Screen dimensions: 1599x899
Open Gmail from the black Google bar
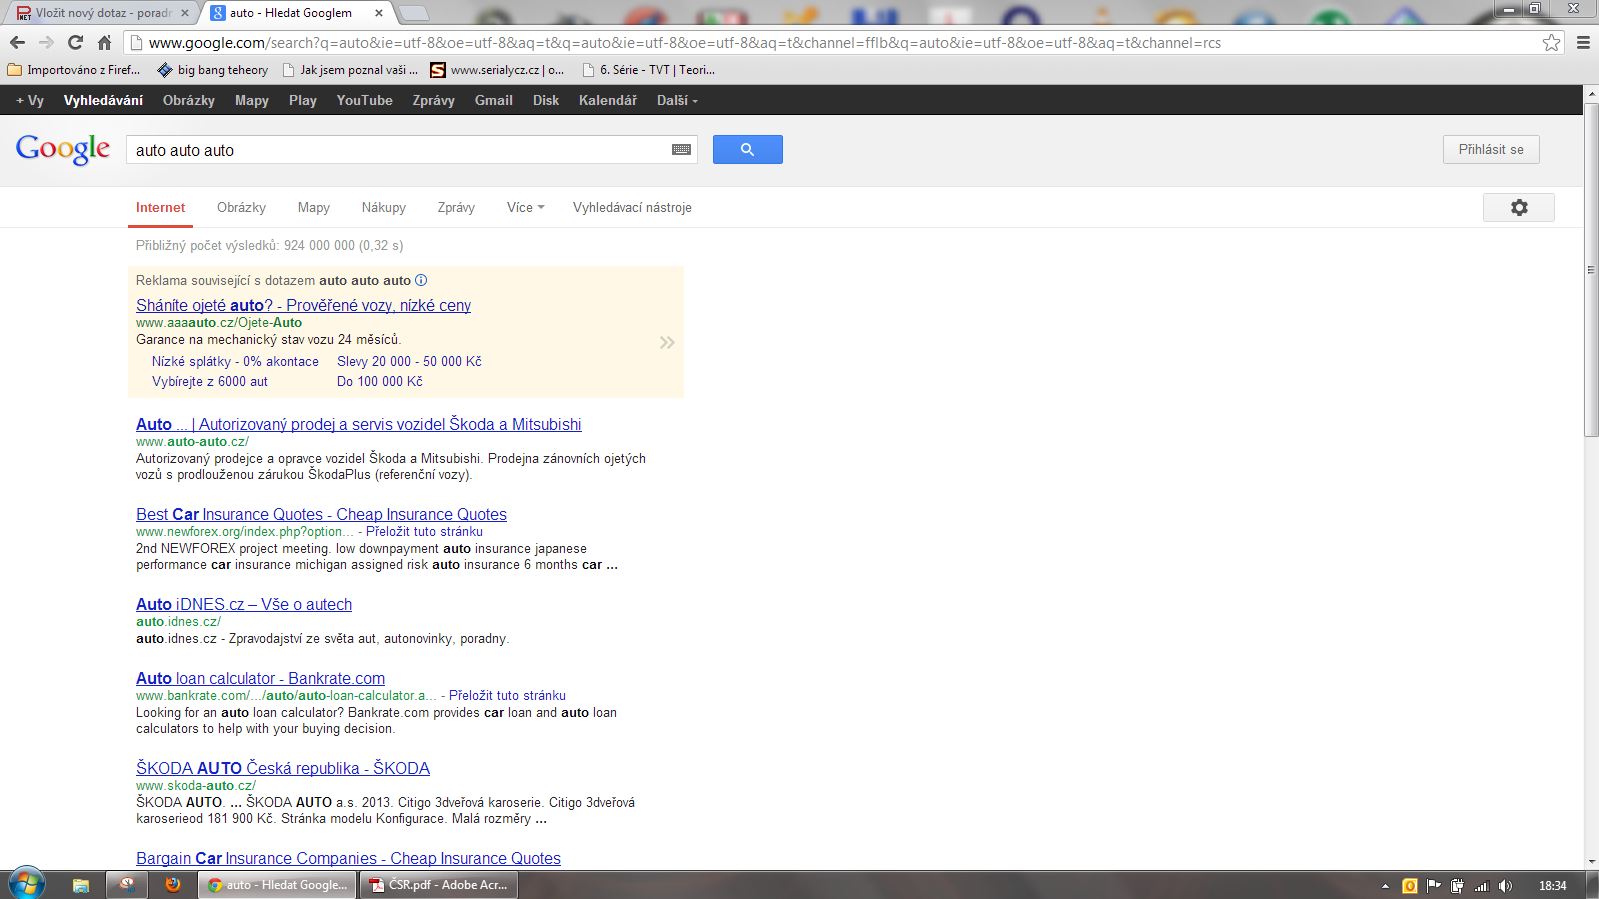[x=493, y=101]
